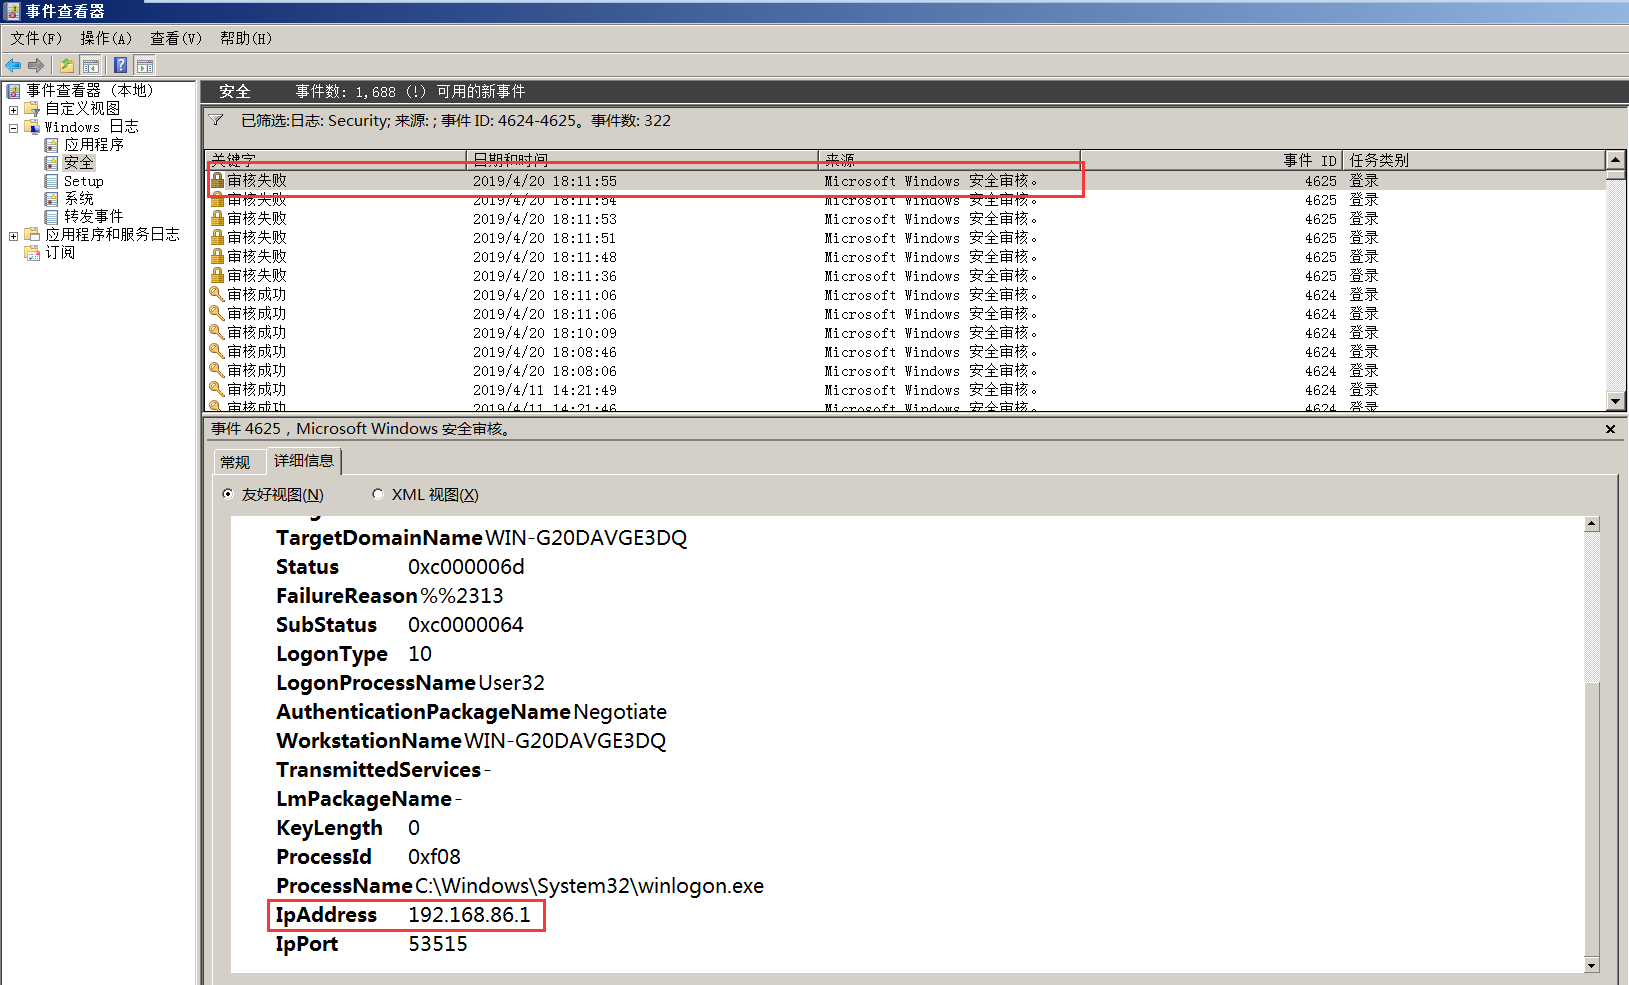Open Help via the blue question mark icon
This screenshot has width=1629, height=985.
tap(120, 65)
